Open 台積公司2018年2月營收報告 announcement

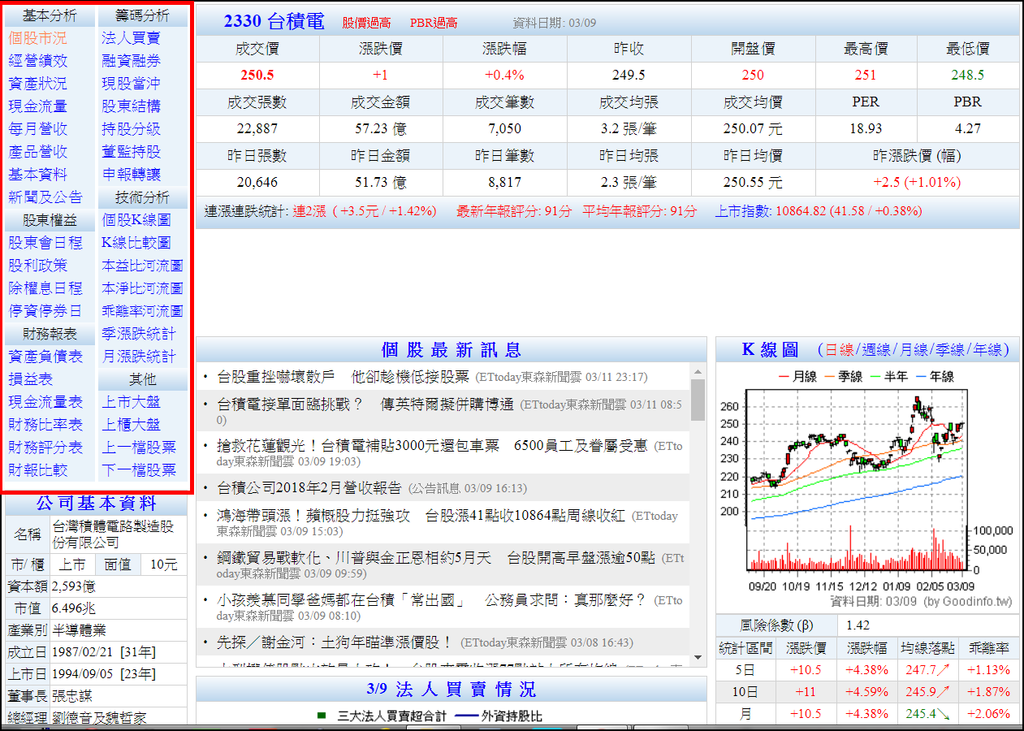(309, 488)
